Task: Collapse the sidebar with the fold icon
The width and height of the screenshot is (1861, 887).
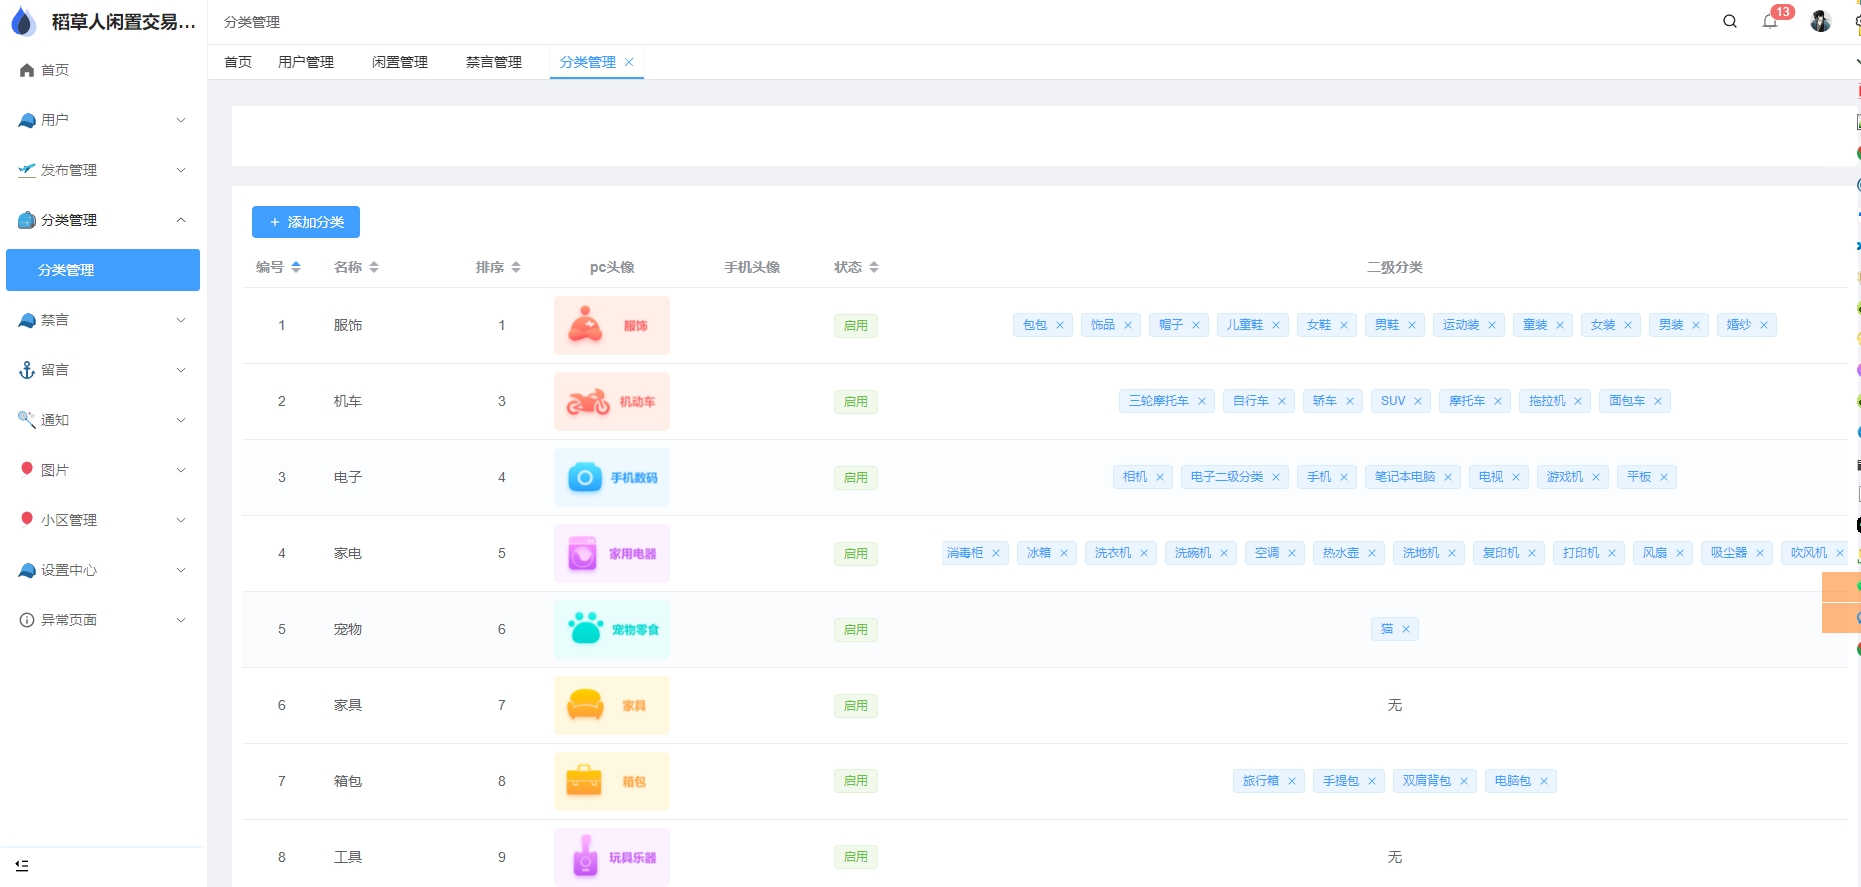Action: (x=22, y=865)
